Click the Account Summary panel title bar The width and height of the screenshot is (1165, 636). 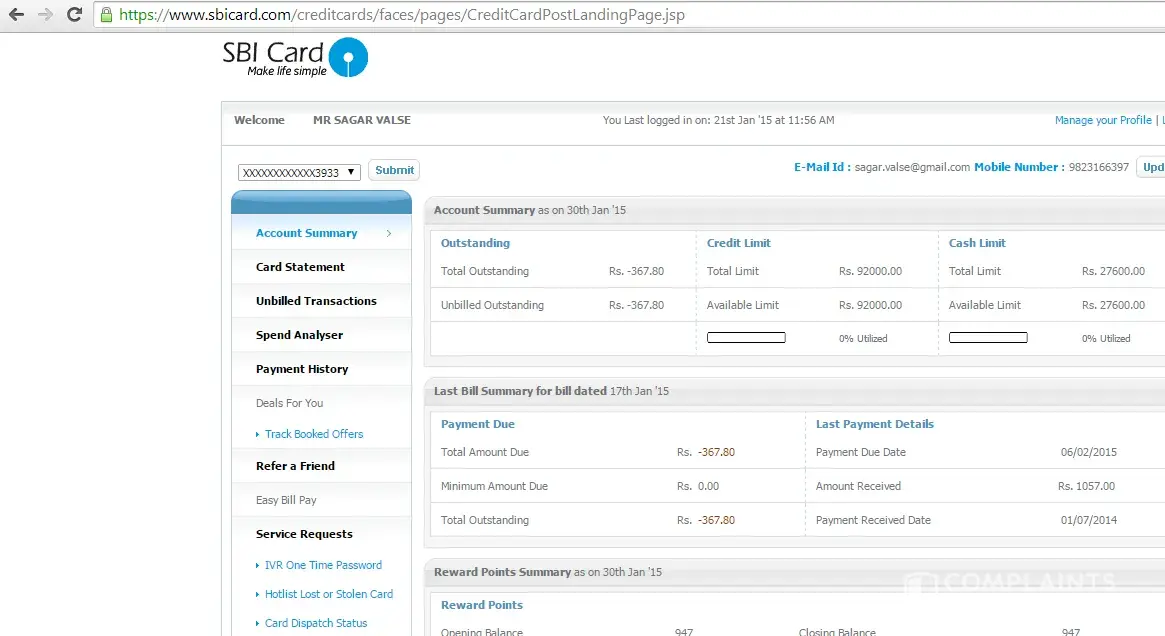click(794, 210)
